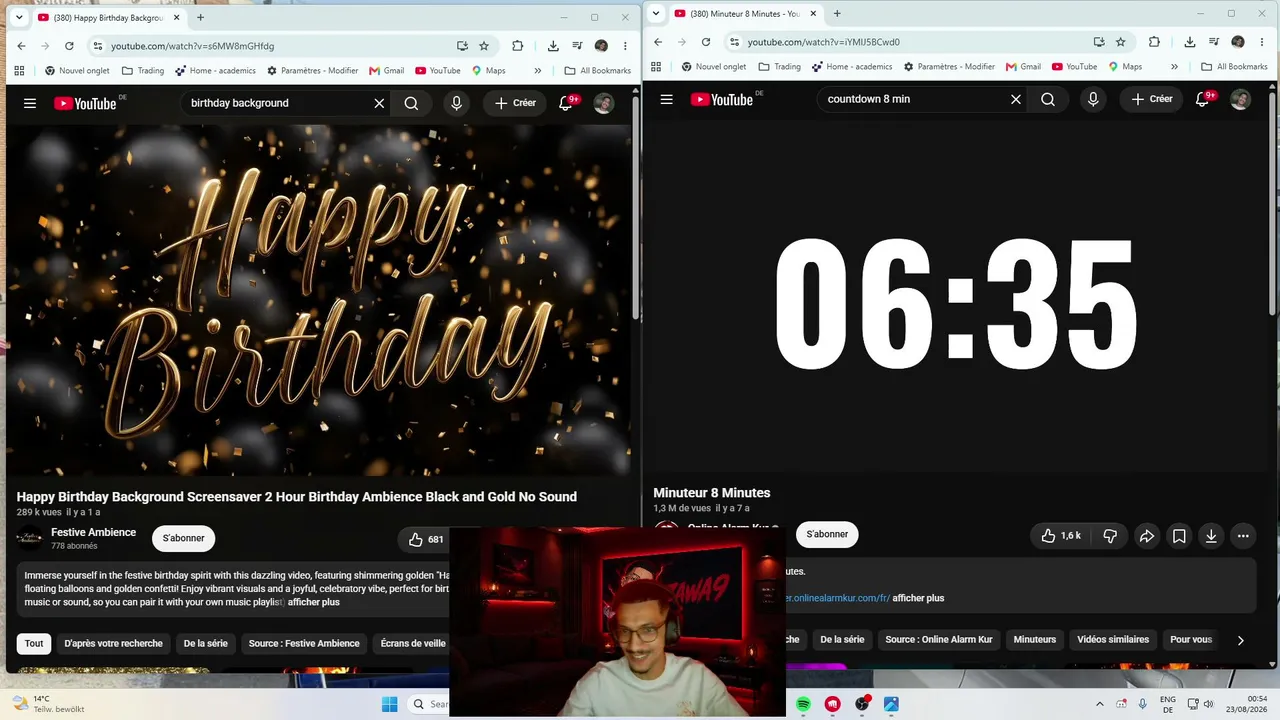Open Chrome menu in birthday video window
Screen dimensions: 1280x720
625,46
